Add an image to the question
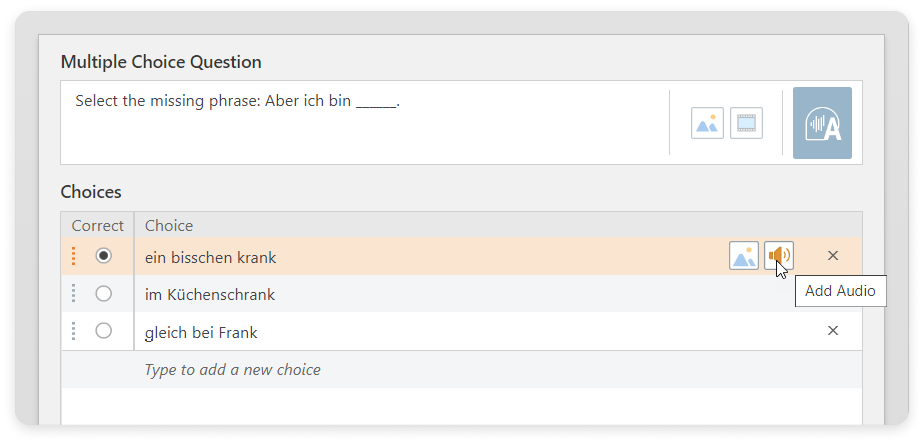Viewport: 924px width, 444px height. click(707, 123)
